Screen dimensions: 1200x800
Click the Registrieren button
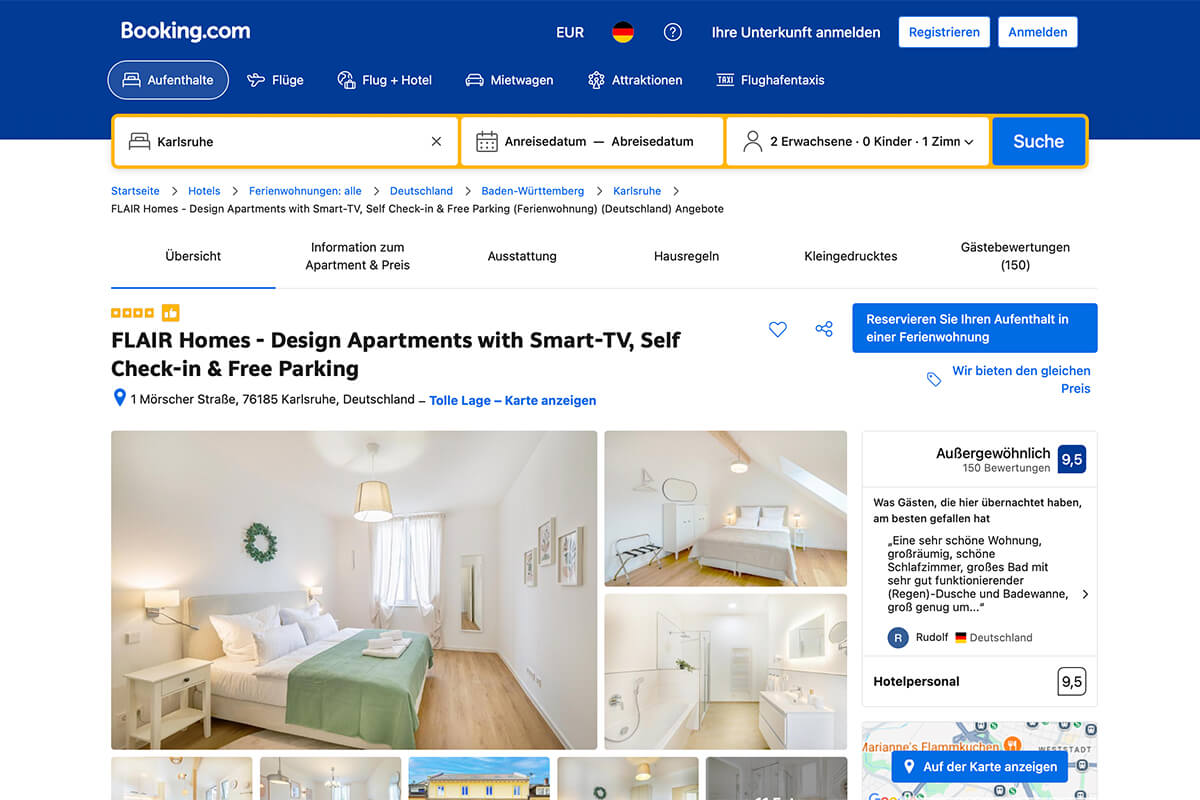(x=944, y=32)
